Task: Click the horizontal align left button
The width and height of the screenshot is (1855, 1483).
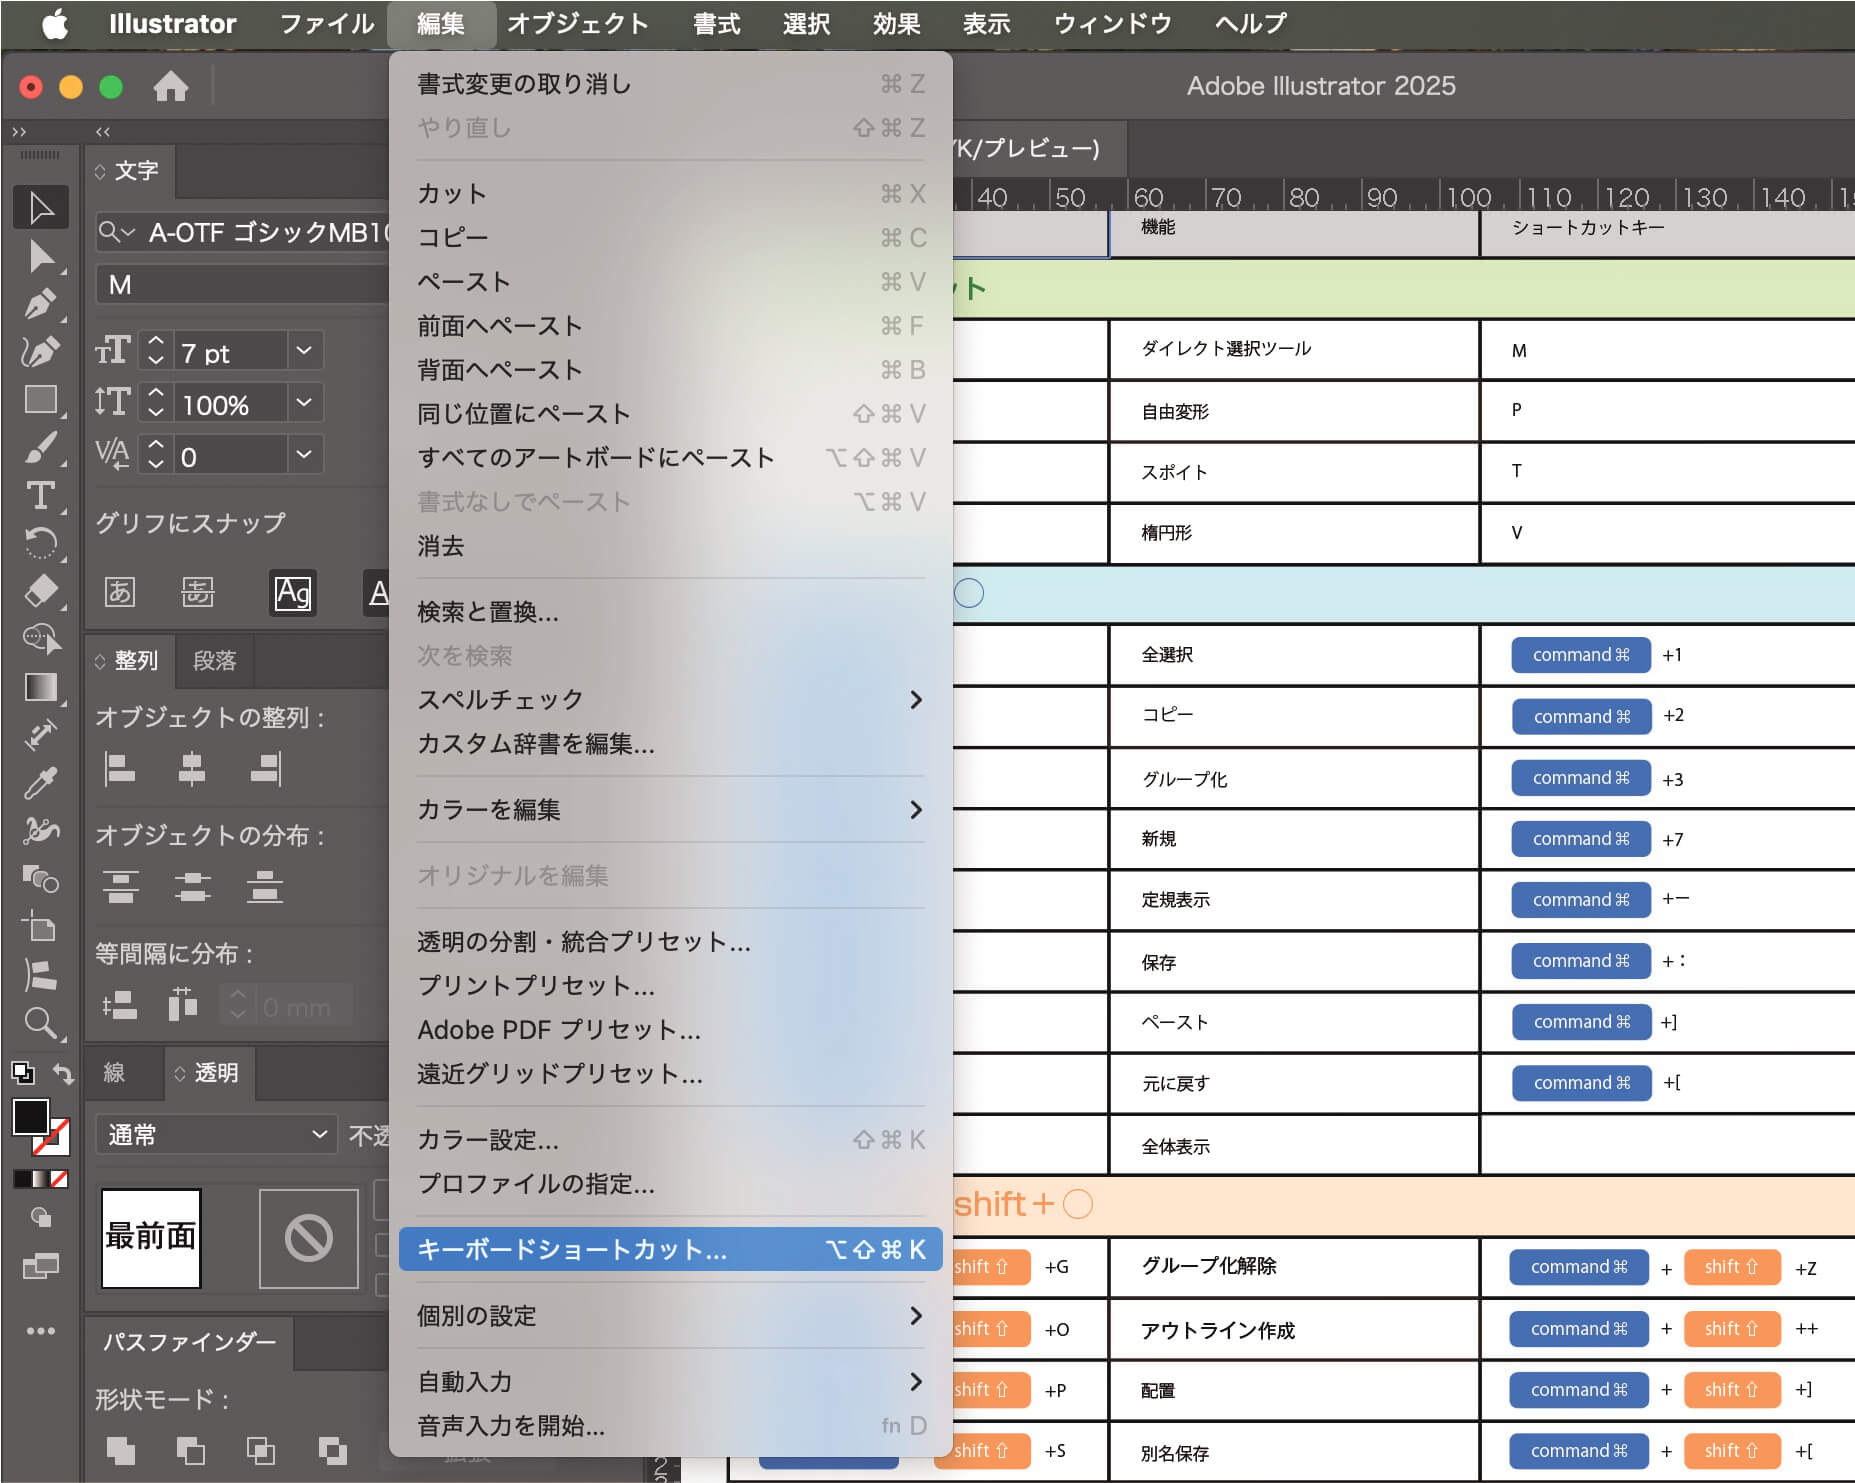Action: point(119,768)
